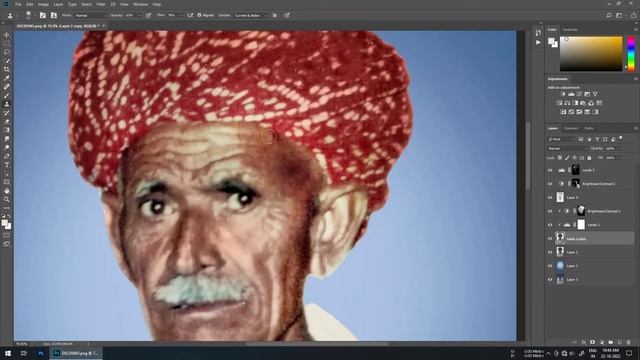Open the Image menu

coord(43,4)
